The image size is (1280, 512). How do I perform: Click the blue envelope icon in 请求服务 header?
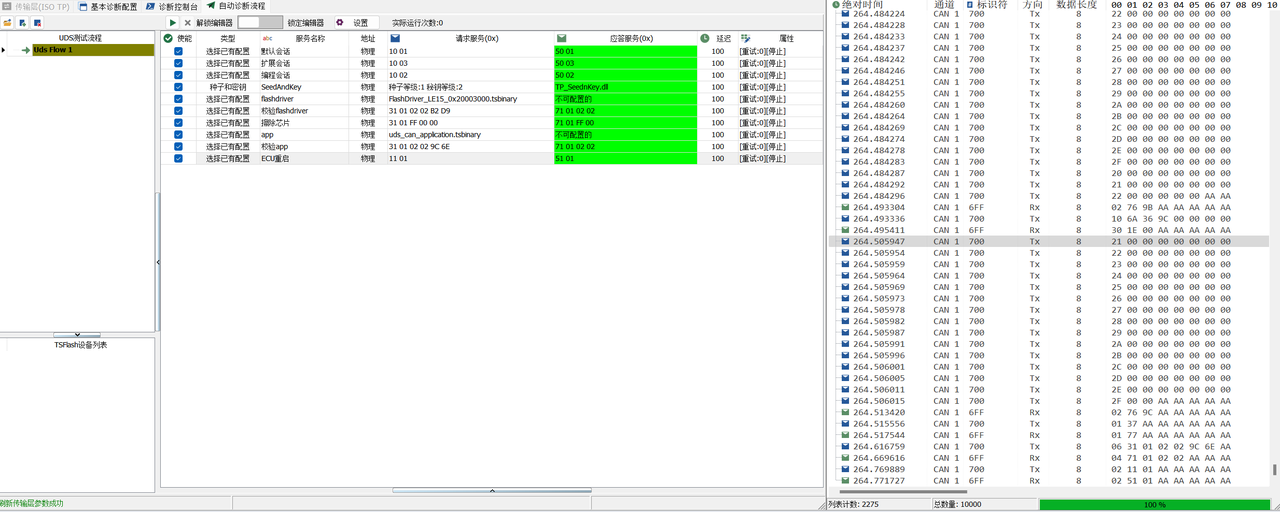point(395,38)
